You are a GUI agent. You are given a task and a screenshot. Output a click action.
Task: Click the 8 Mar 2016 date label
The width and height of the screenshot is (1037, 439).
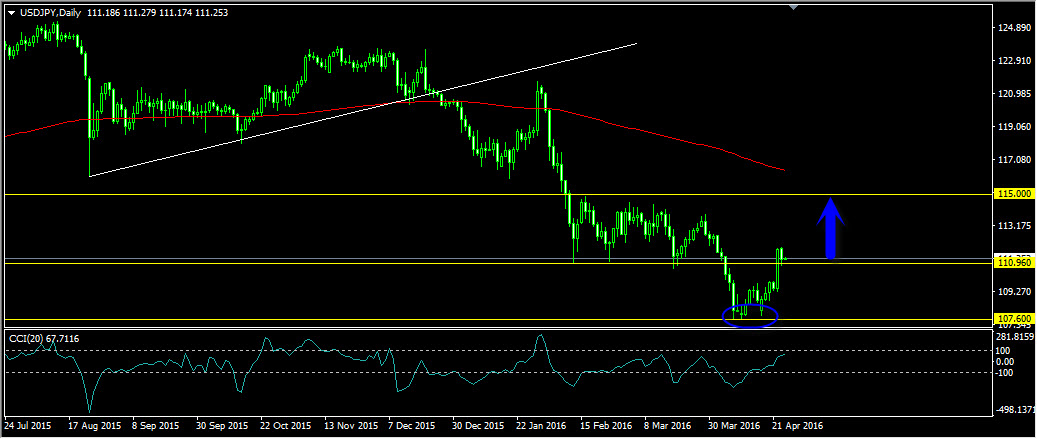tap(669, 426)
